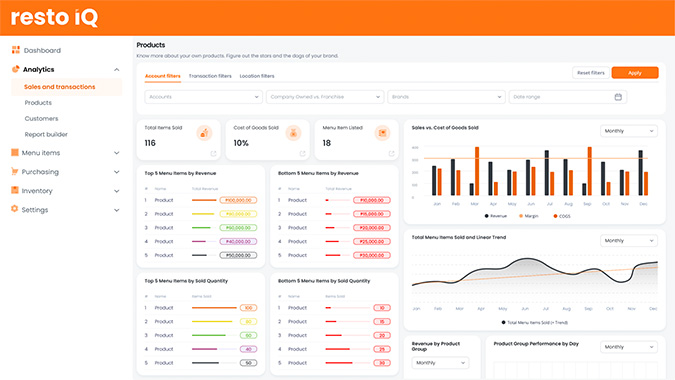Toggle Revenue legend in Sales vs COGS chart
The image size is (675, 380).
click(x=495, y=216)
